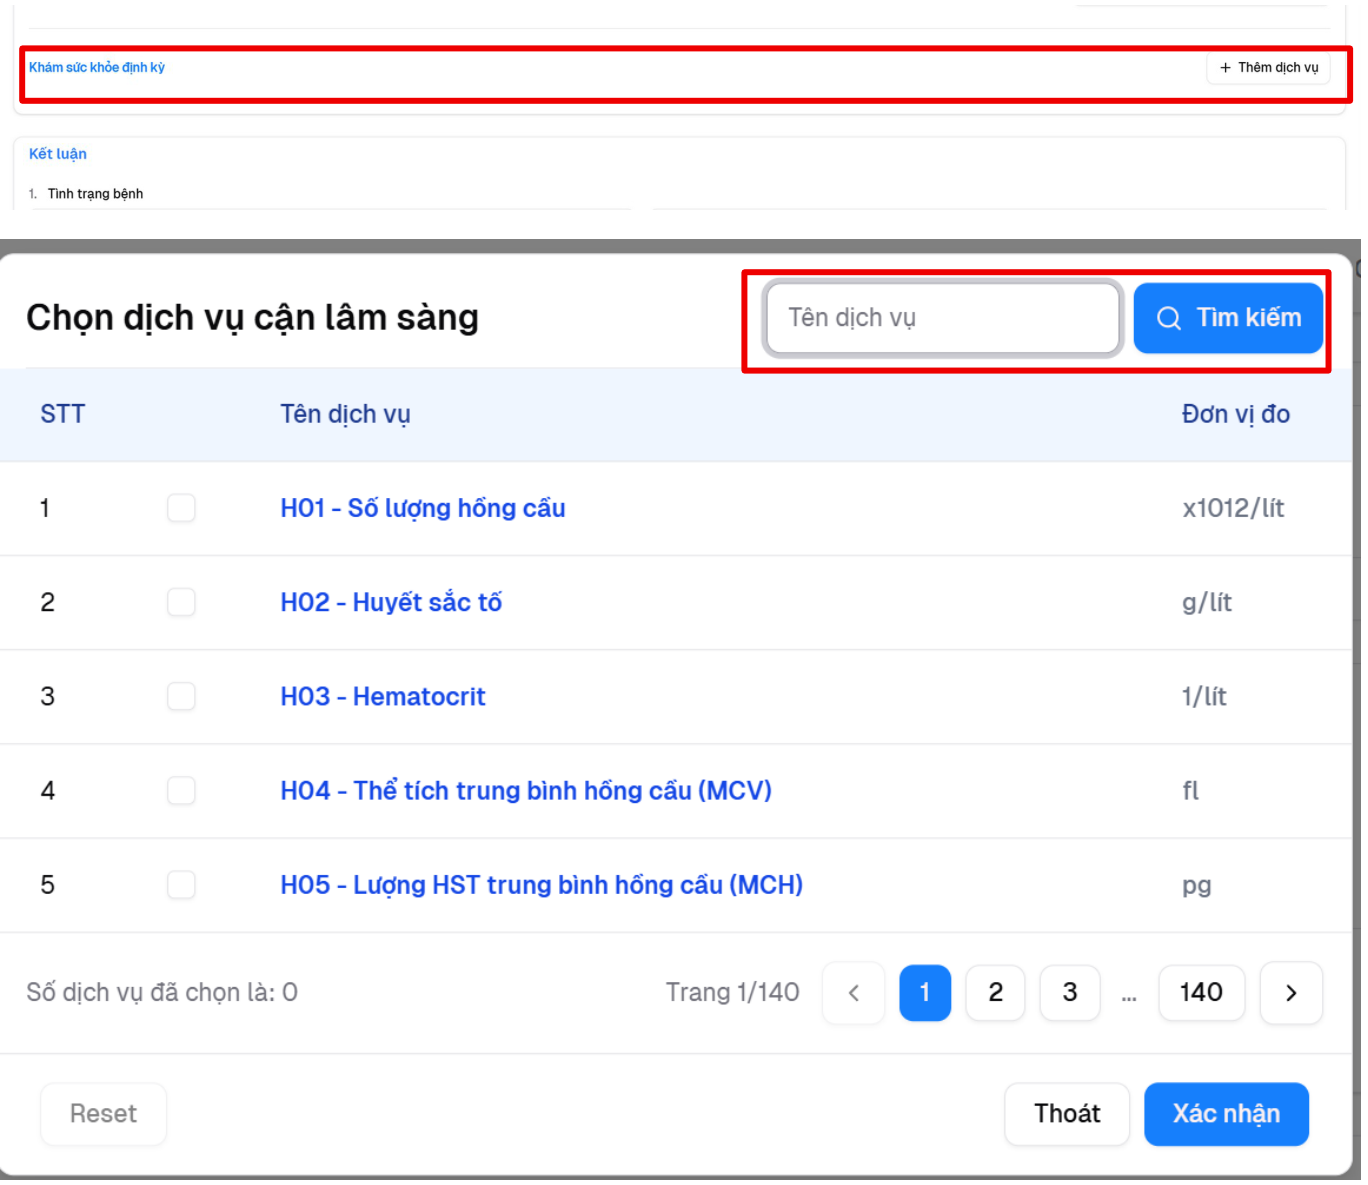Click the '1/lít' unit cell
1368x1185 pixels.
click(x=1204, y=696)
